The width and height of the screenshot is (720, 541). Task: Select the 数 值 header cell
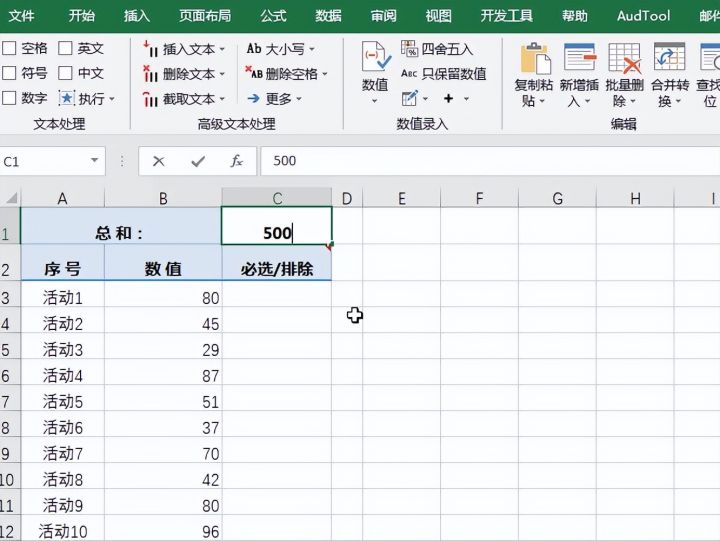(x=163, y=262)
